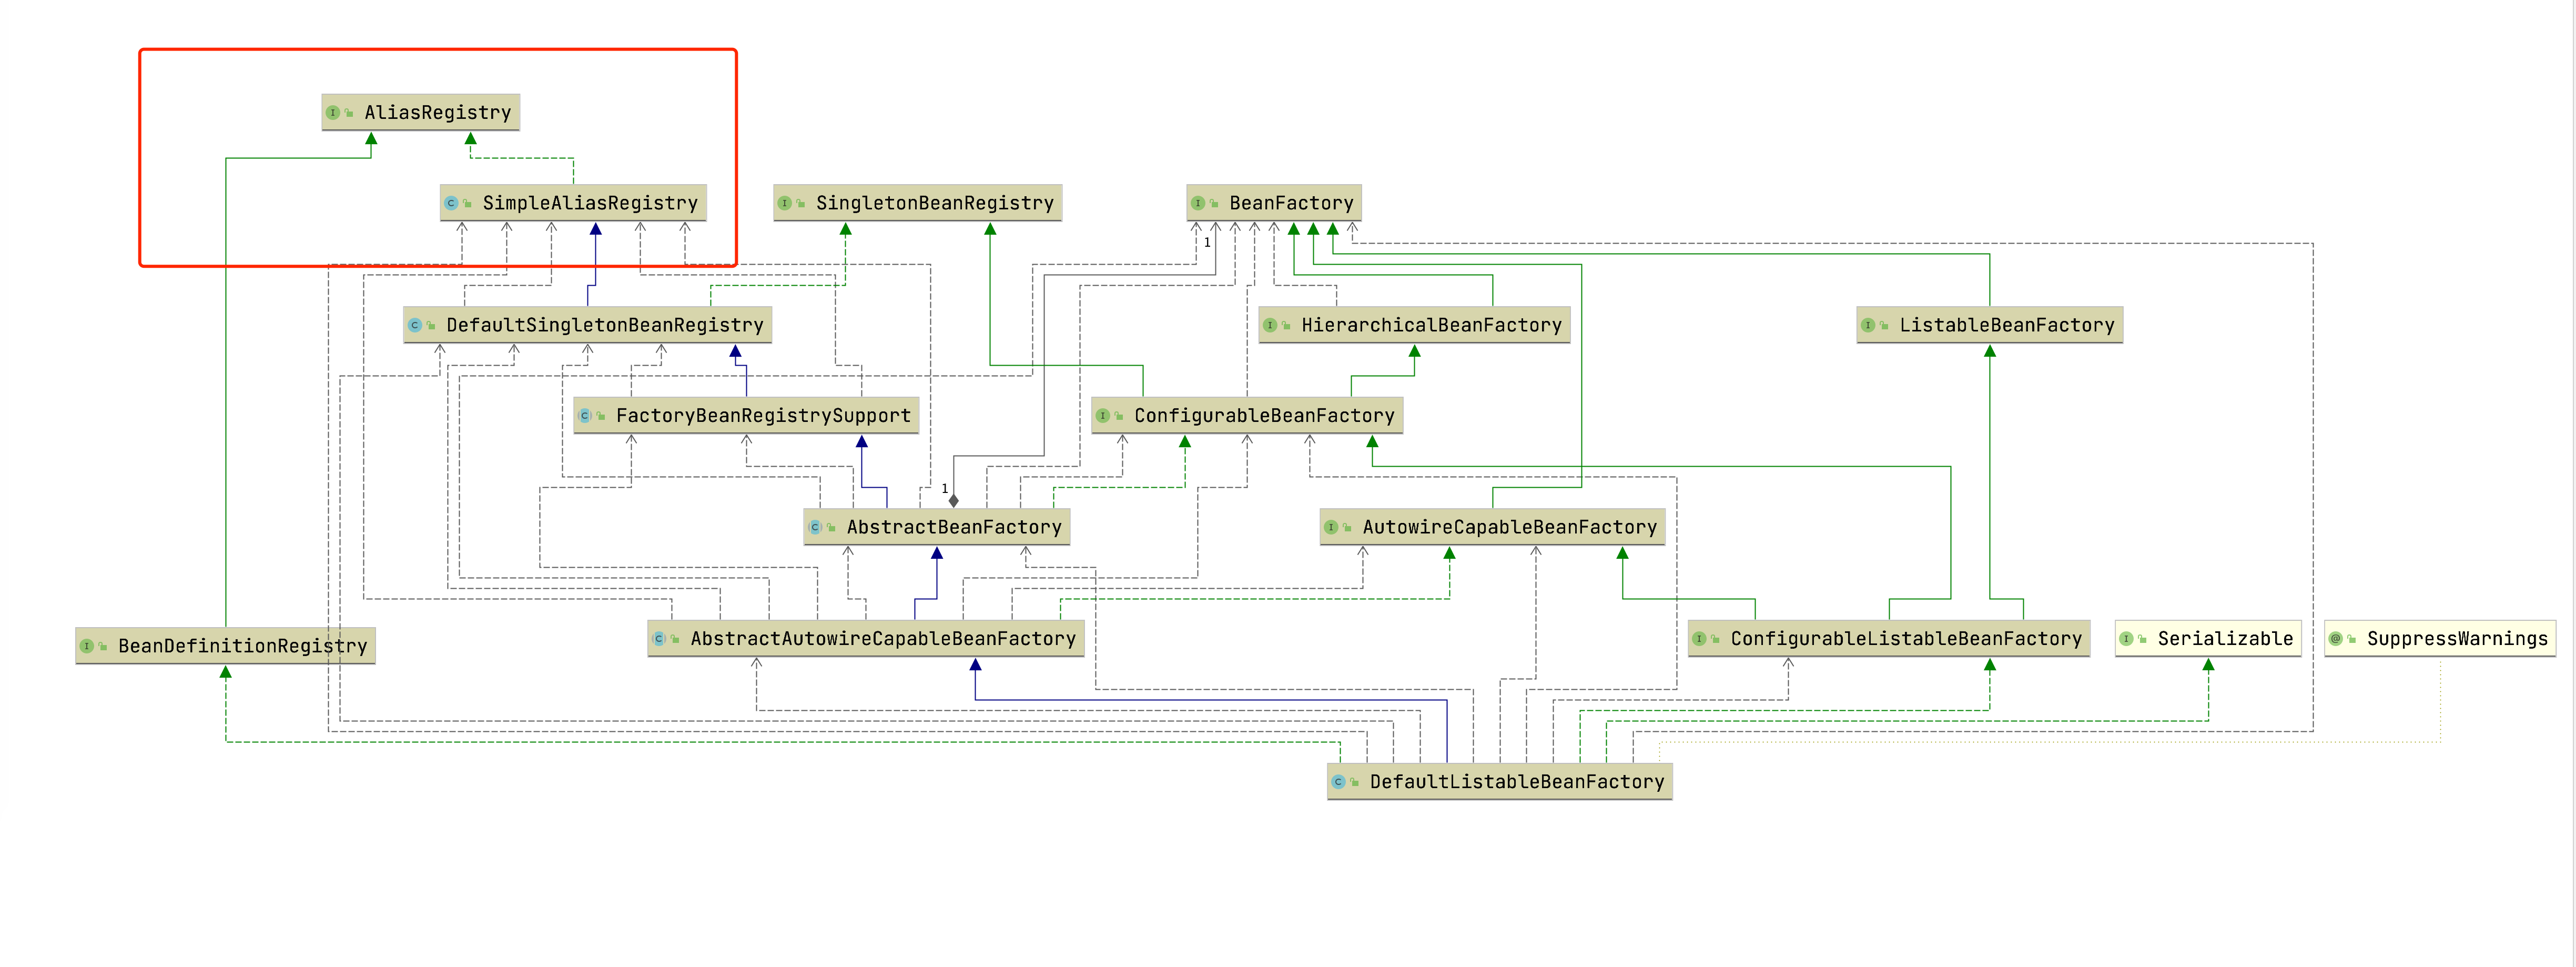Click the interface icon beside Serializable
The height and width of the screenshot is (967, 2576).
click(2126, 639)
